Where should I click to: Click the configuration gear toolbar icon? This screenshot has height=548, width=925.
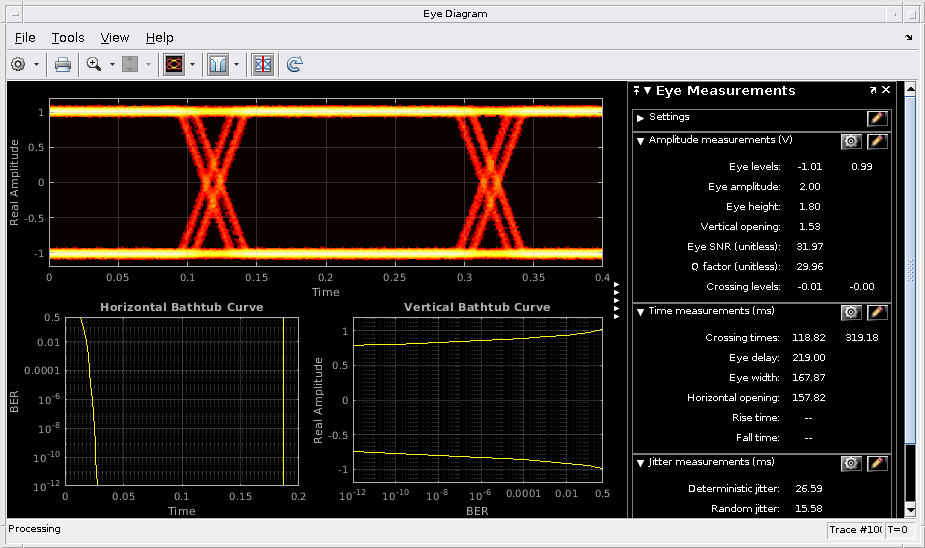click(x=18, y=64)
